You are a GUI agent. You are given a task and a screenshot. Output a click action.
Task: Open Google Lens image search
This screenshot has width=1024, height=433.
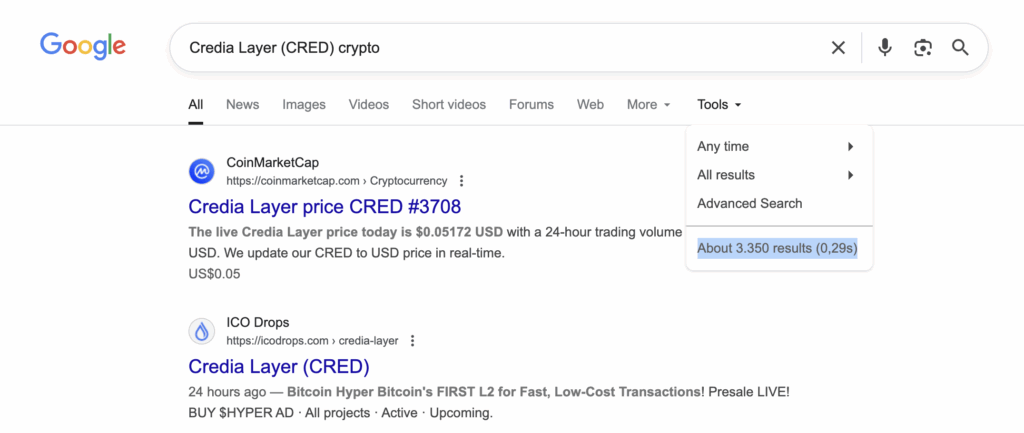pos(922,47)
